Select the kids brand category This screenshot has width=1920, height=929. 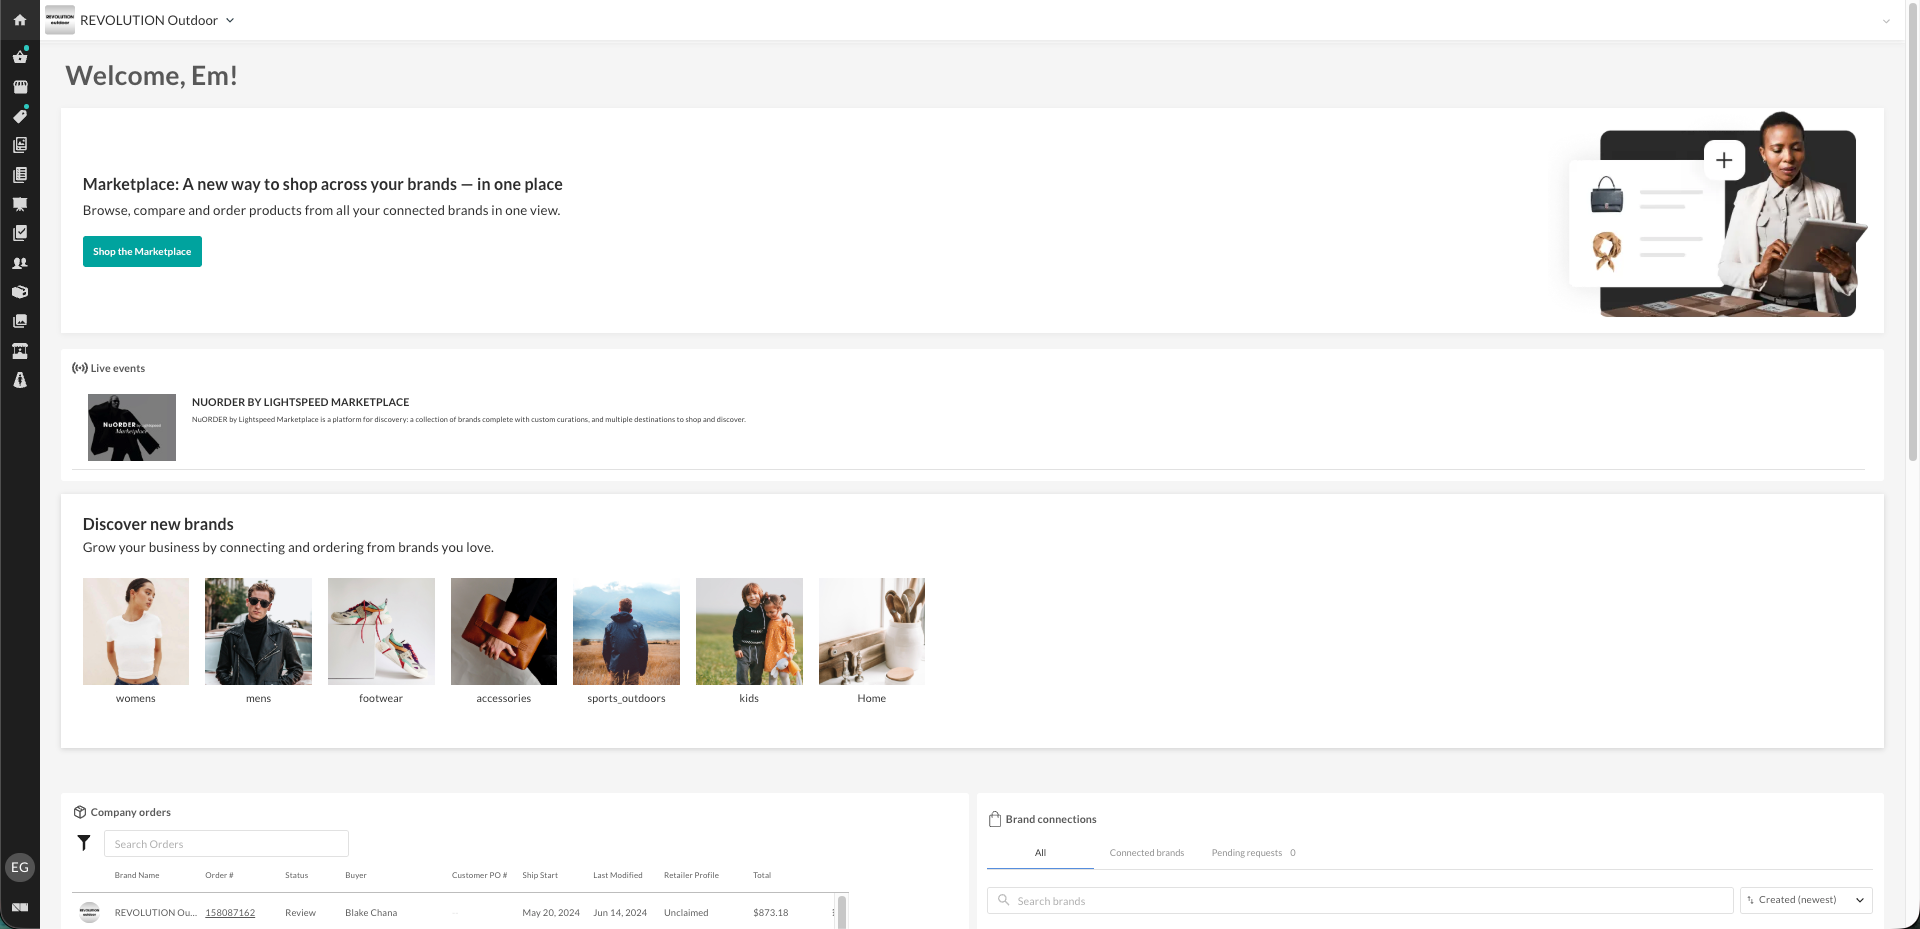[x=749, y=640]
